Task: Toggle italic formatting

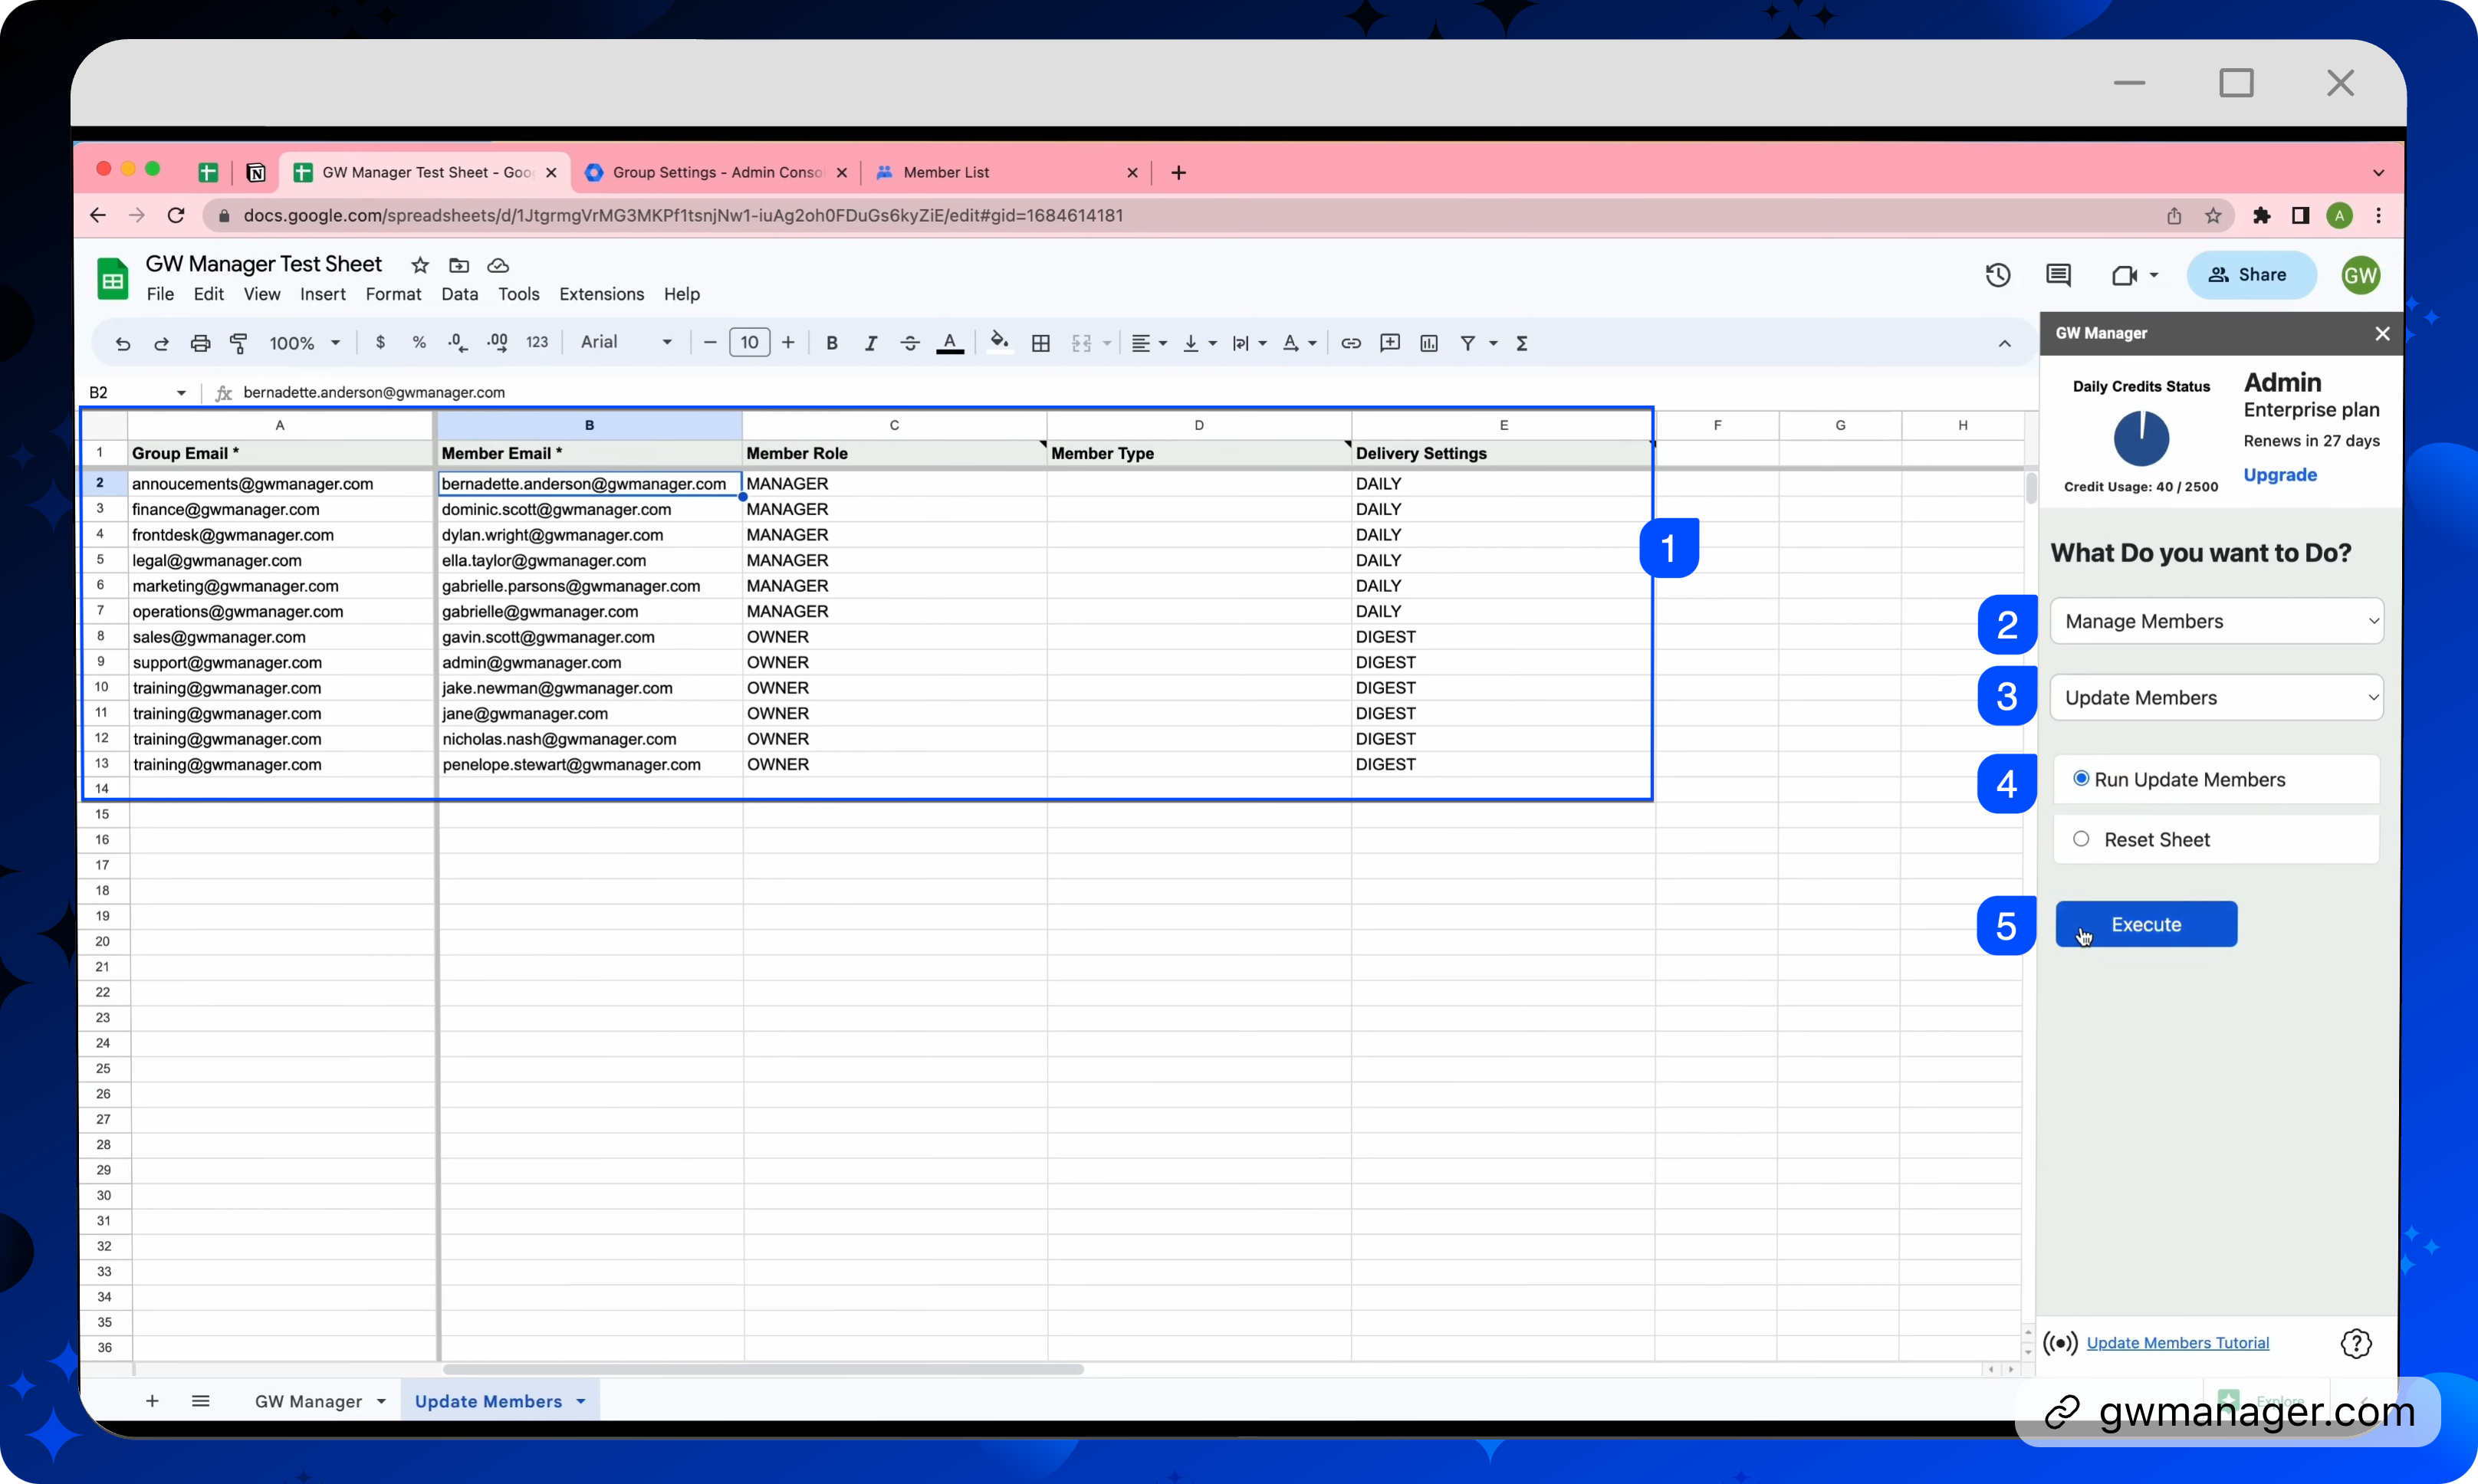Action: (x=871, y=343)
